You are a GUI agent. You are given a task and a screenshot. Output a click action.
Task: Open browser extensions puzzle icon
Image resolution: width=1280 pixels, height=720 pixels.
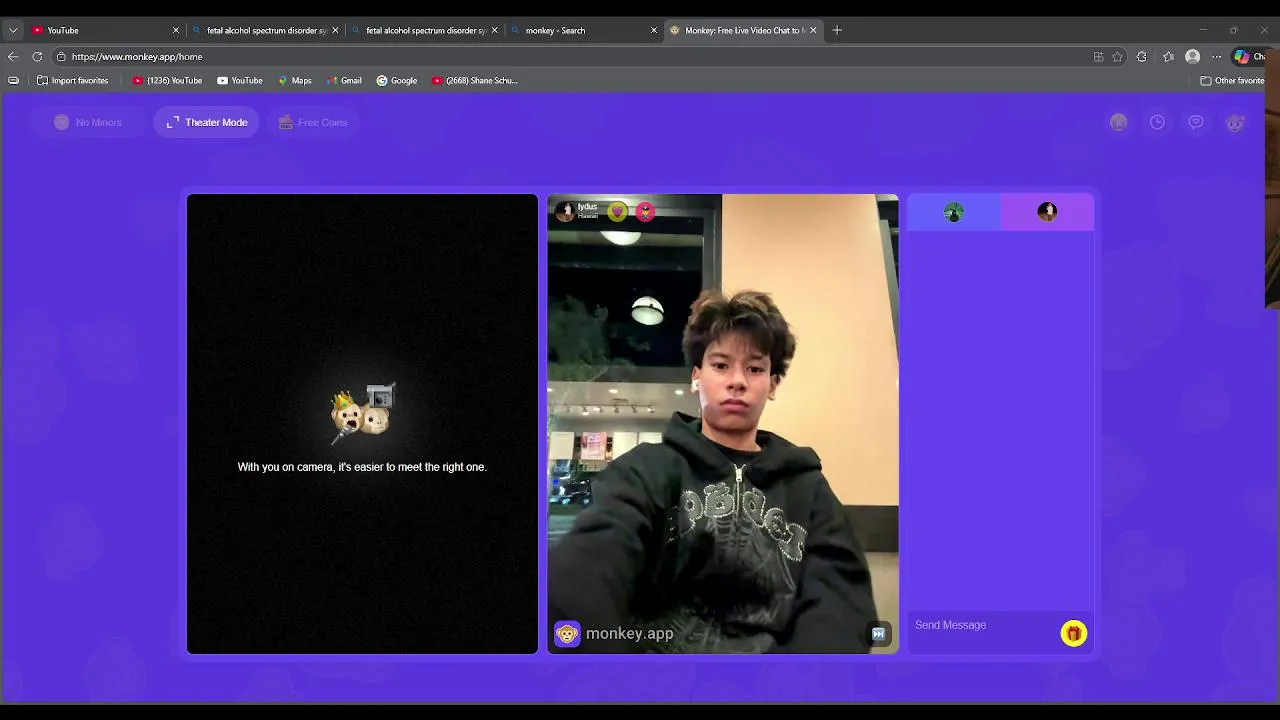coord(1142,57)
